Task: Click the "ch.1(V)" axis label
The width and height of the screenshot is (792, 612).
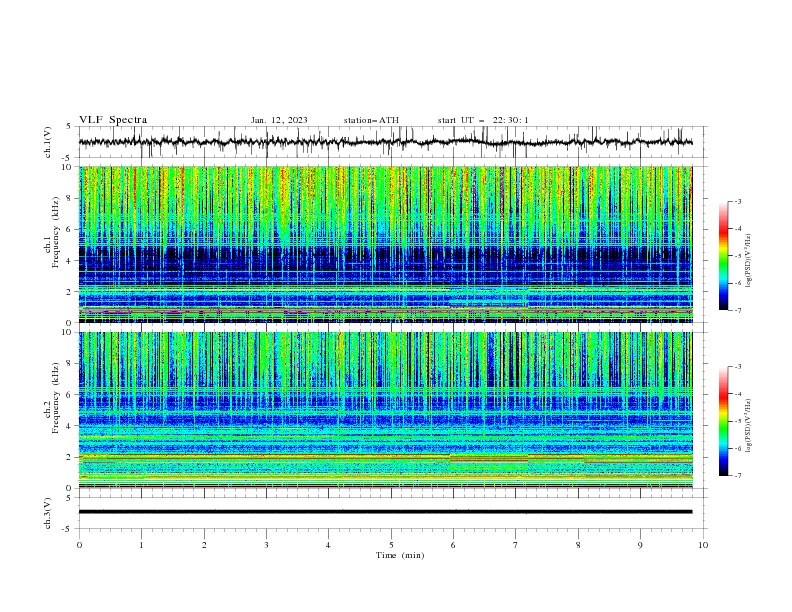Action: click(x=48, y=142)
